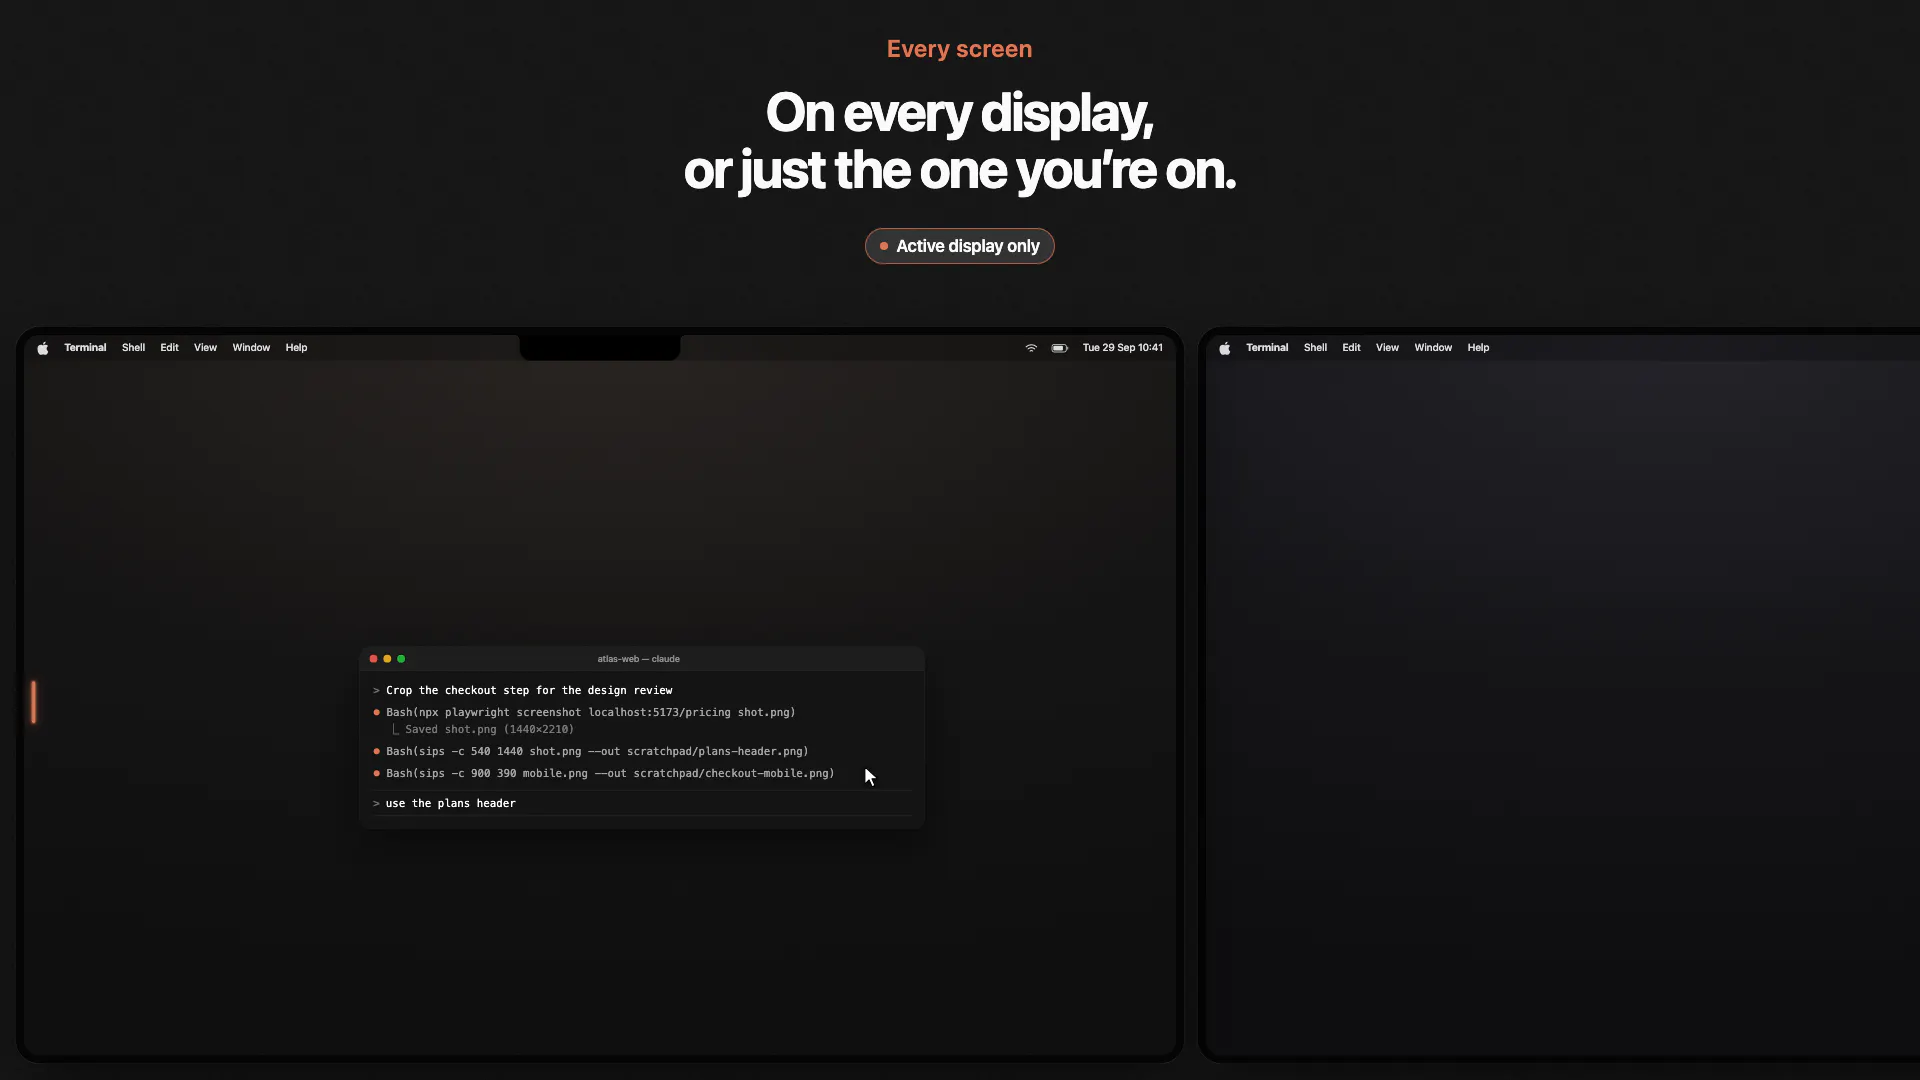Click the checkout-mobile.png sips Bash line
1920x1080 pixels.
[x=603, y=774]
